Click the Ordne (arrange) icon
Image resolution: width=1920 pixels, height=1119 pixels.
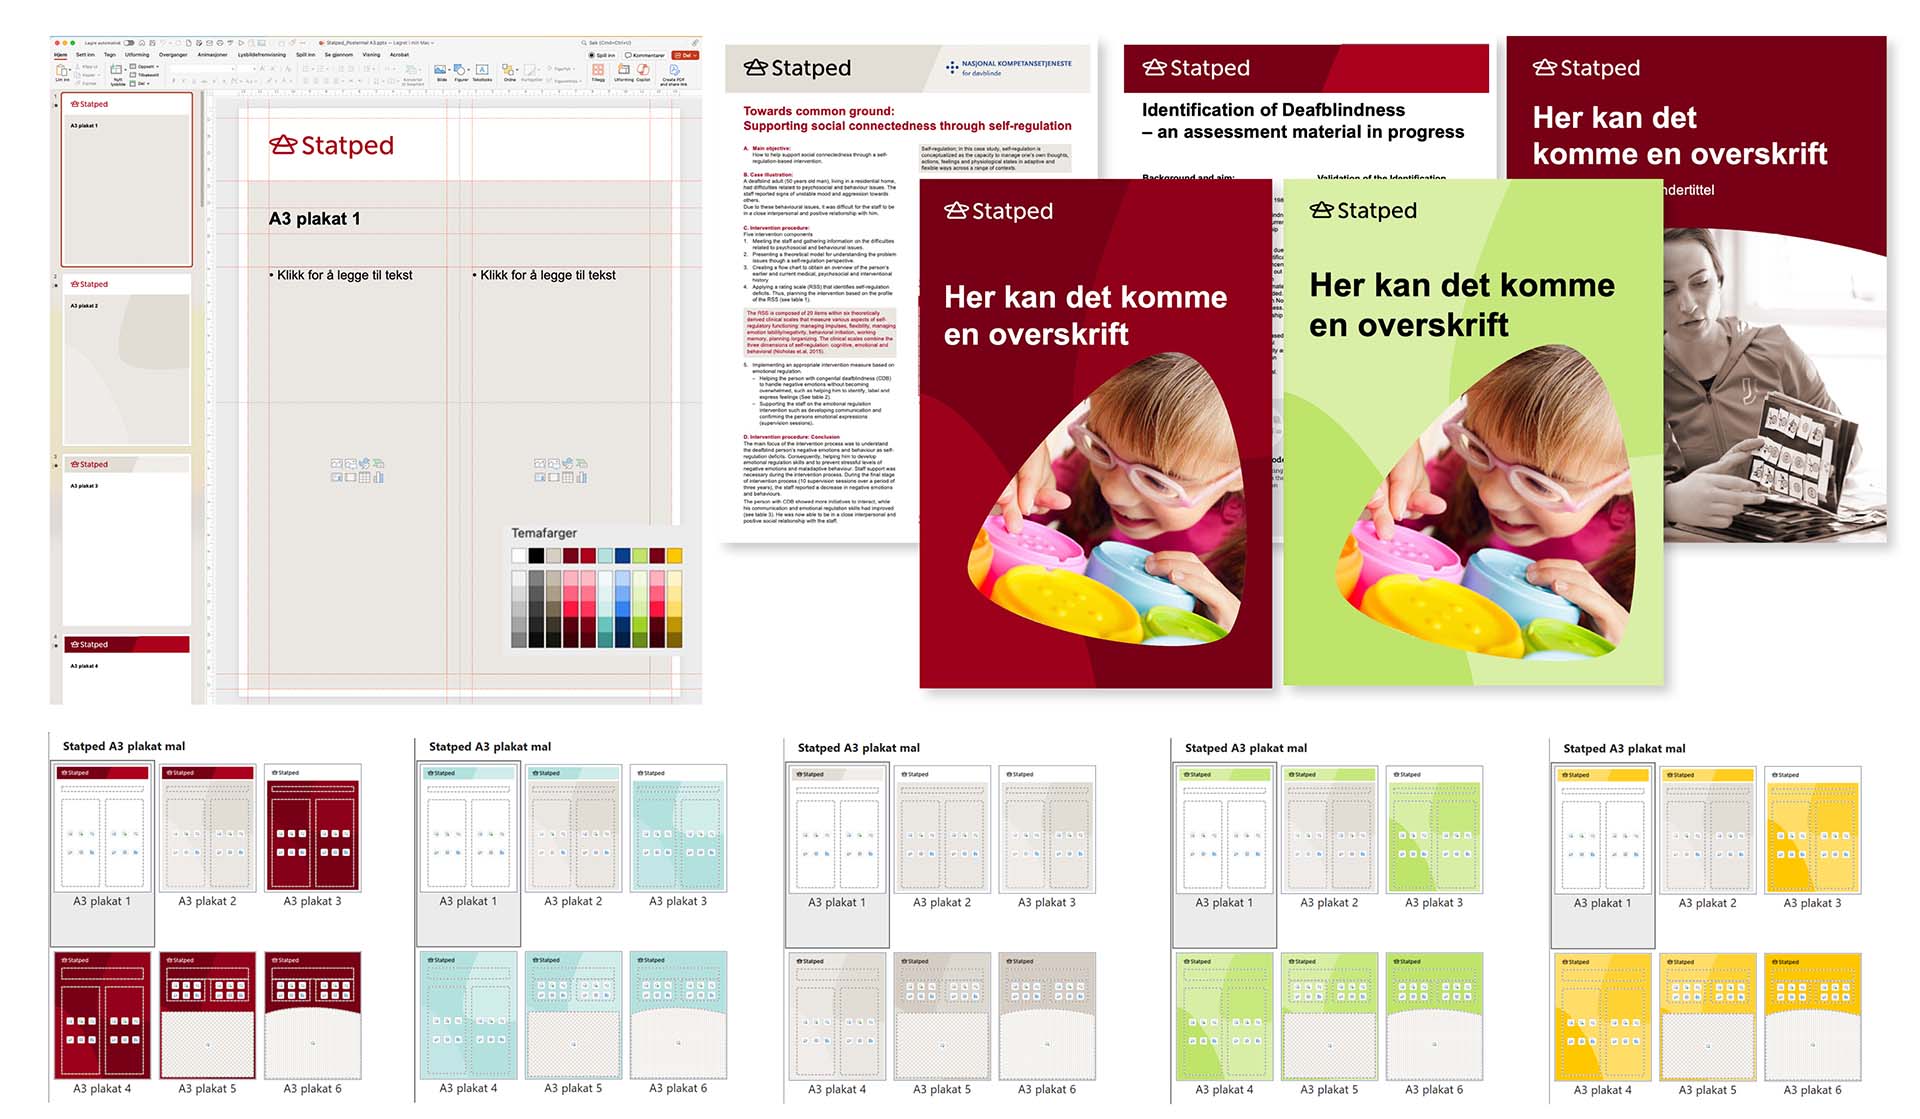point(508,70)
